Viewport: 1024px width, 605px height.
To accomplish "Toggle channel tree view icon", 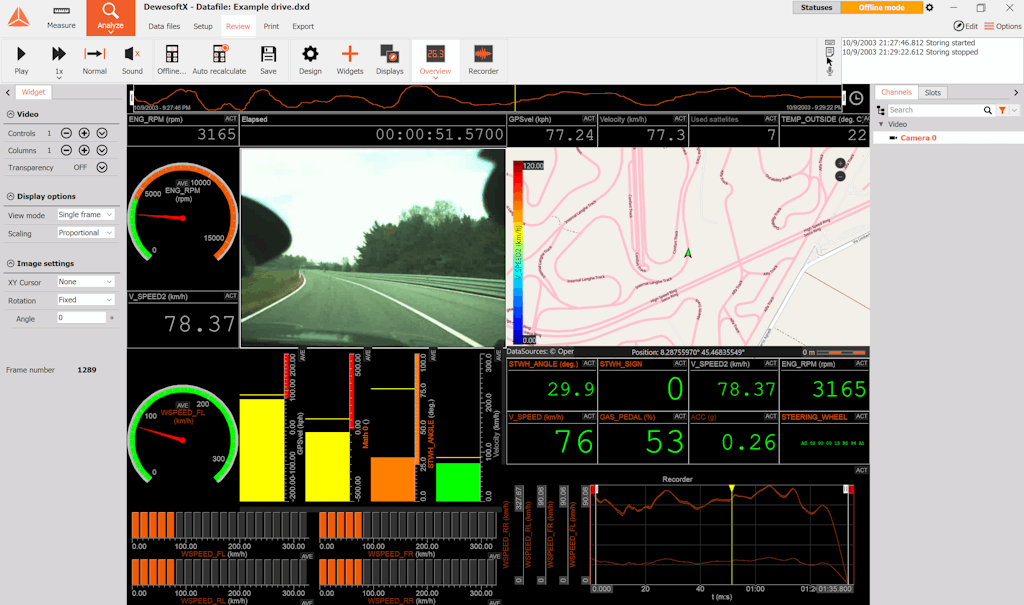I will (881, 110).
